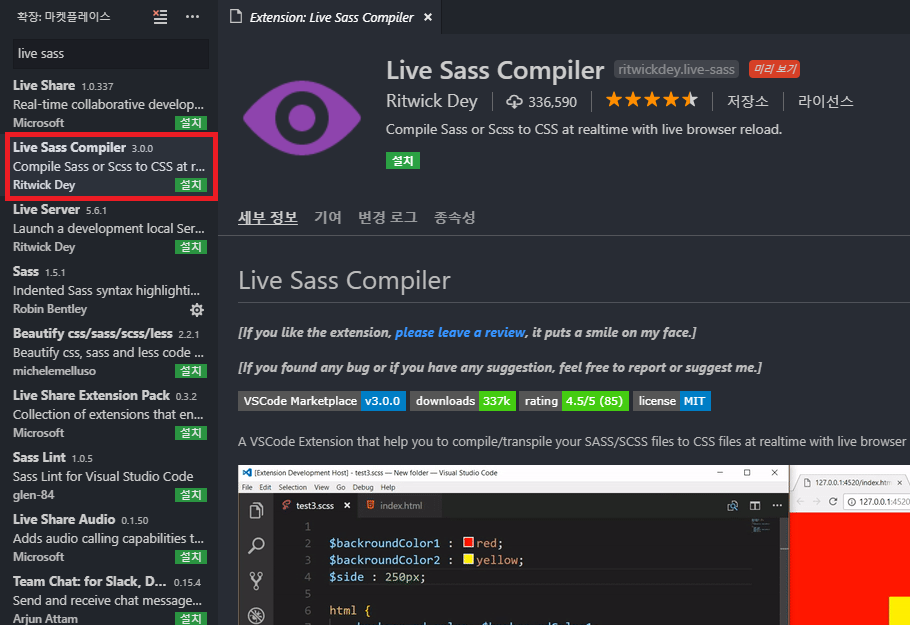Image resolution: width=910 pixels, height=625 pixels.
Task: Click the download count cloud icon
Action: (x=514, y=102)
